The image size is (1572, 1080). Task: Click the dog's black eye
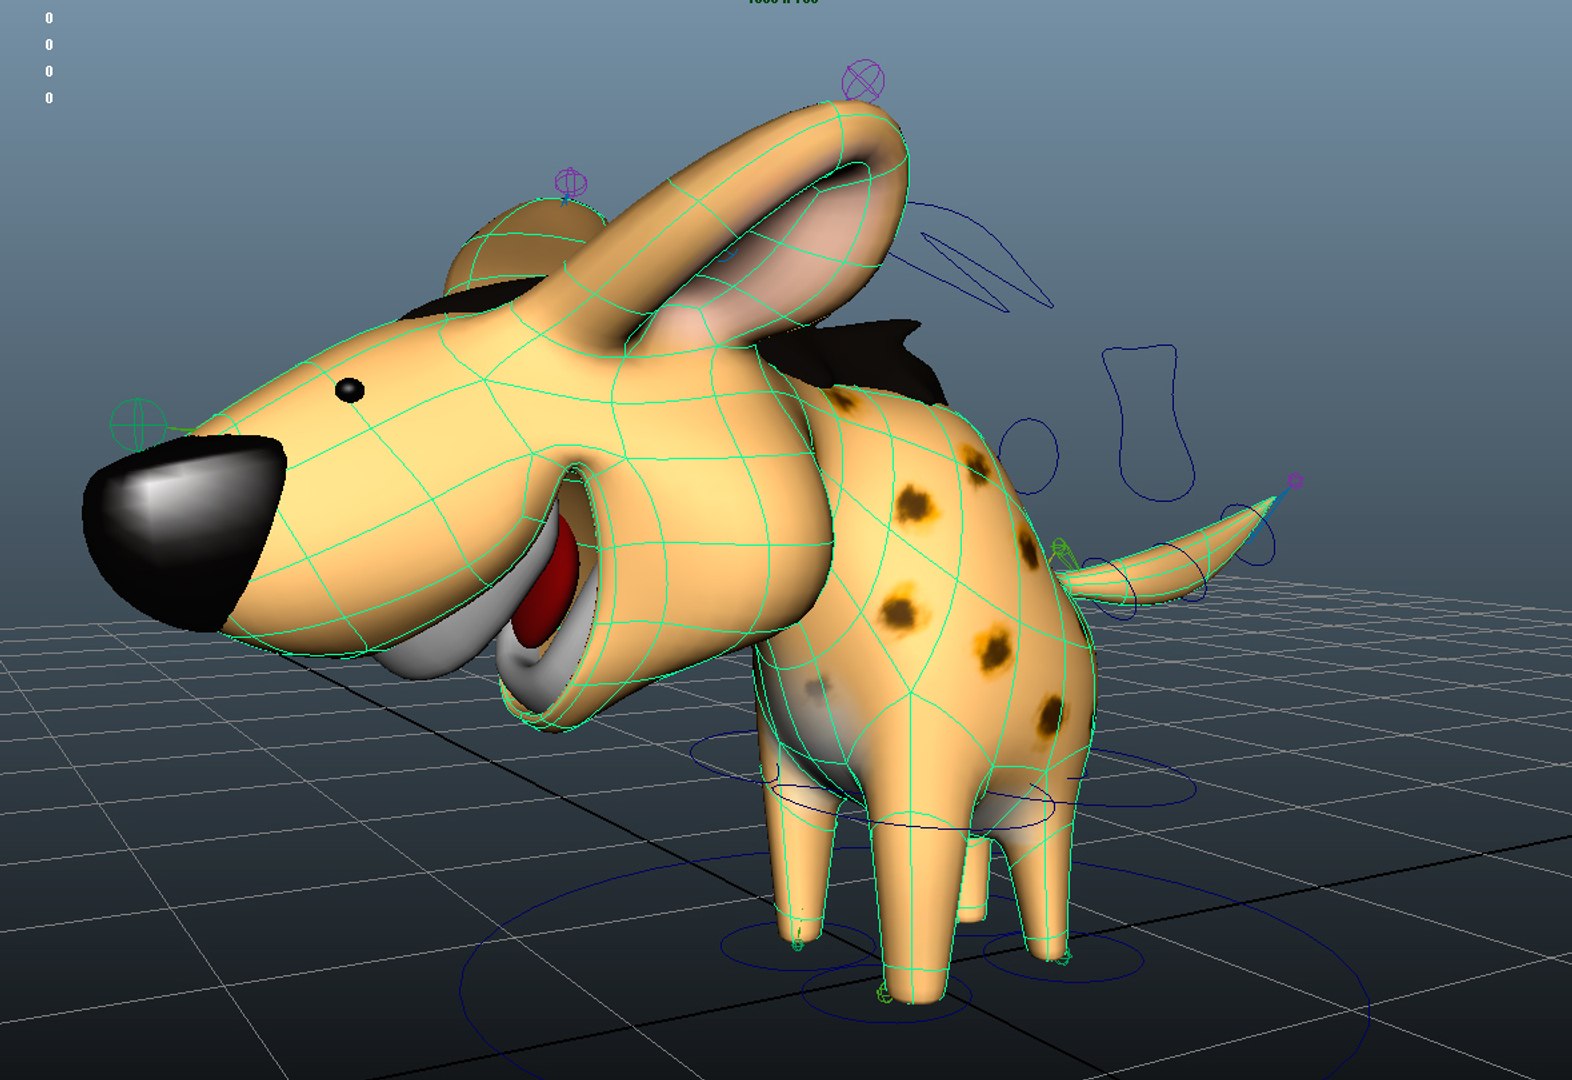tap(349, 390)
